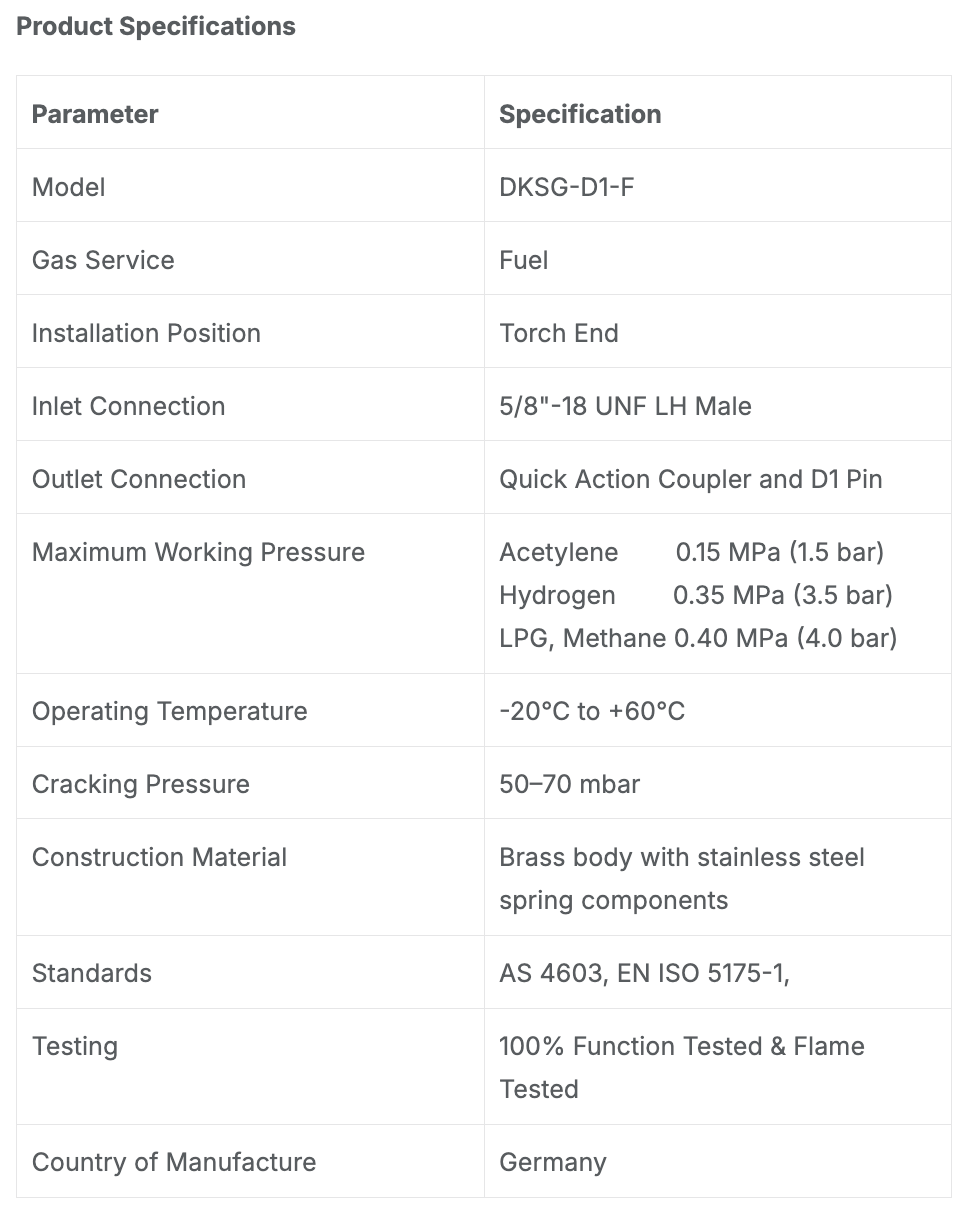Click the DKSG-D1-F model value

[x=566, y=187]
